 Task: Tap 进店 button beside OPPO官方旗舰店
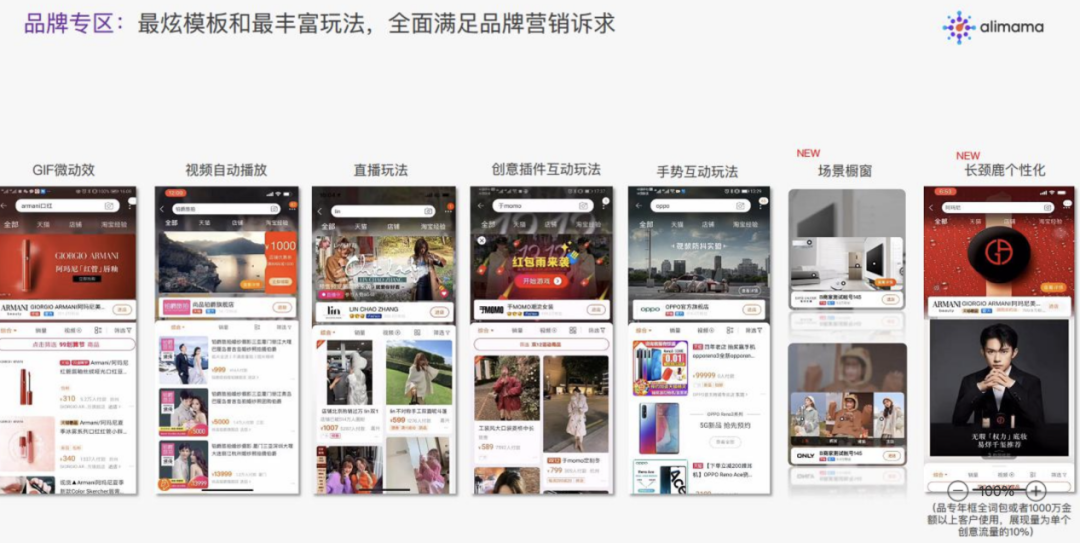coord(753,309)
